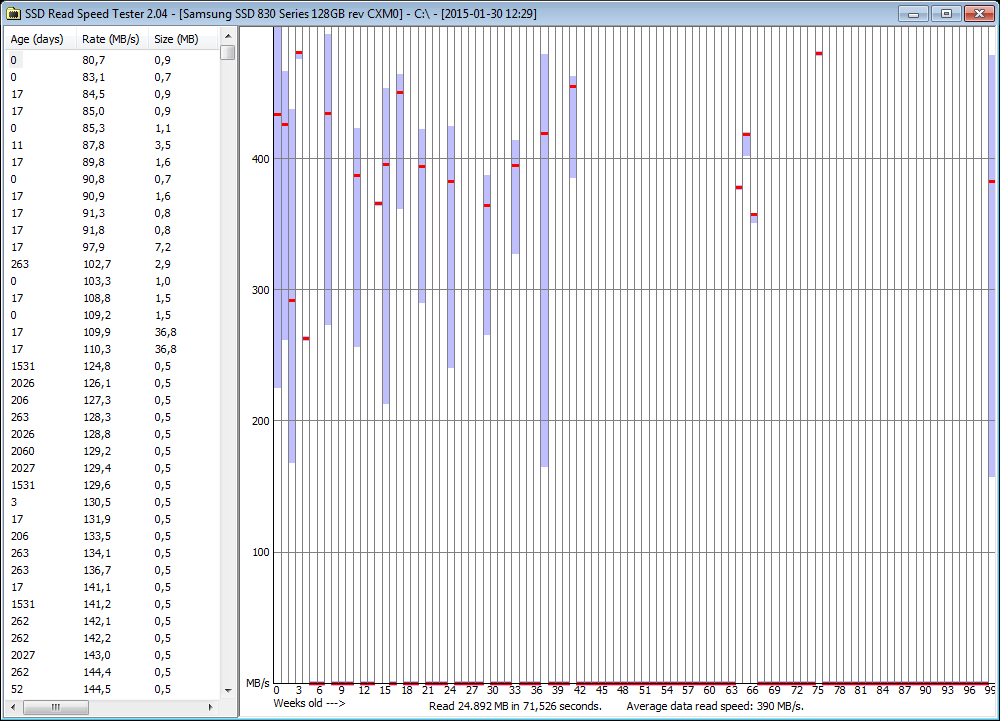Viewport: 1000px width, 721px height.
Task: Select the row with rate 129,6
Action: click(x=112, y=485)
